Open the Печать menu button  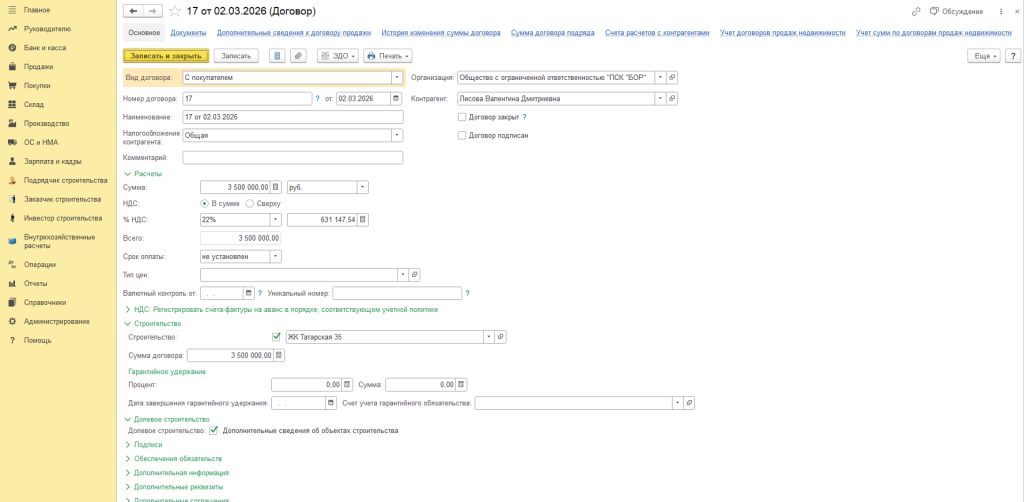388,56
